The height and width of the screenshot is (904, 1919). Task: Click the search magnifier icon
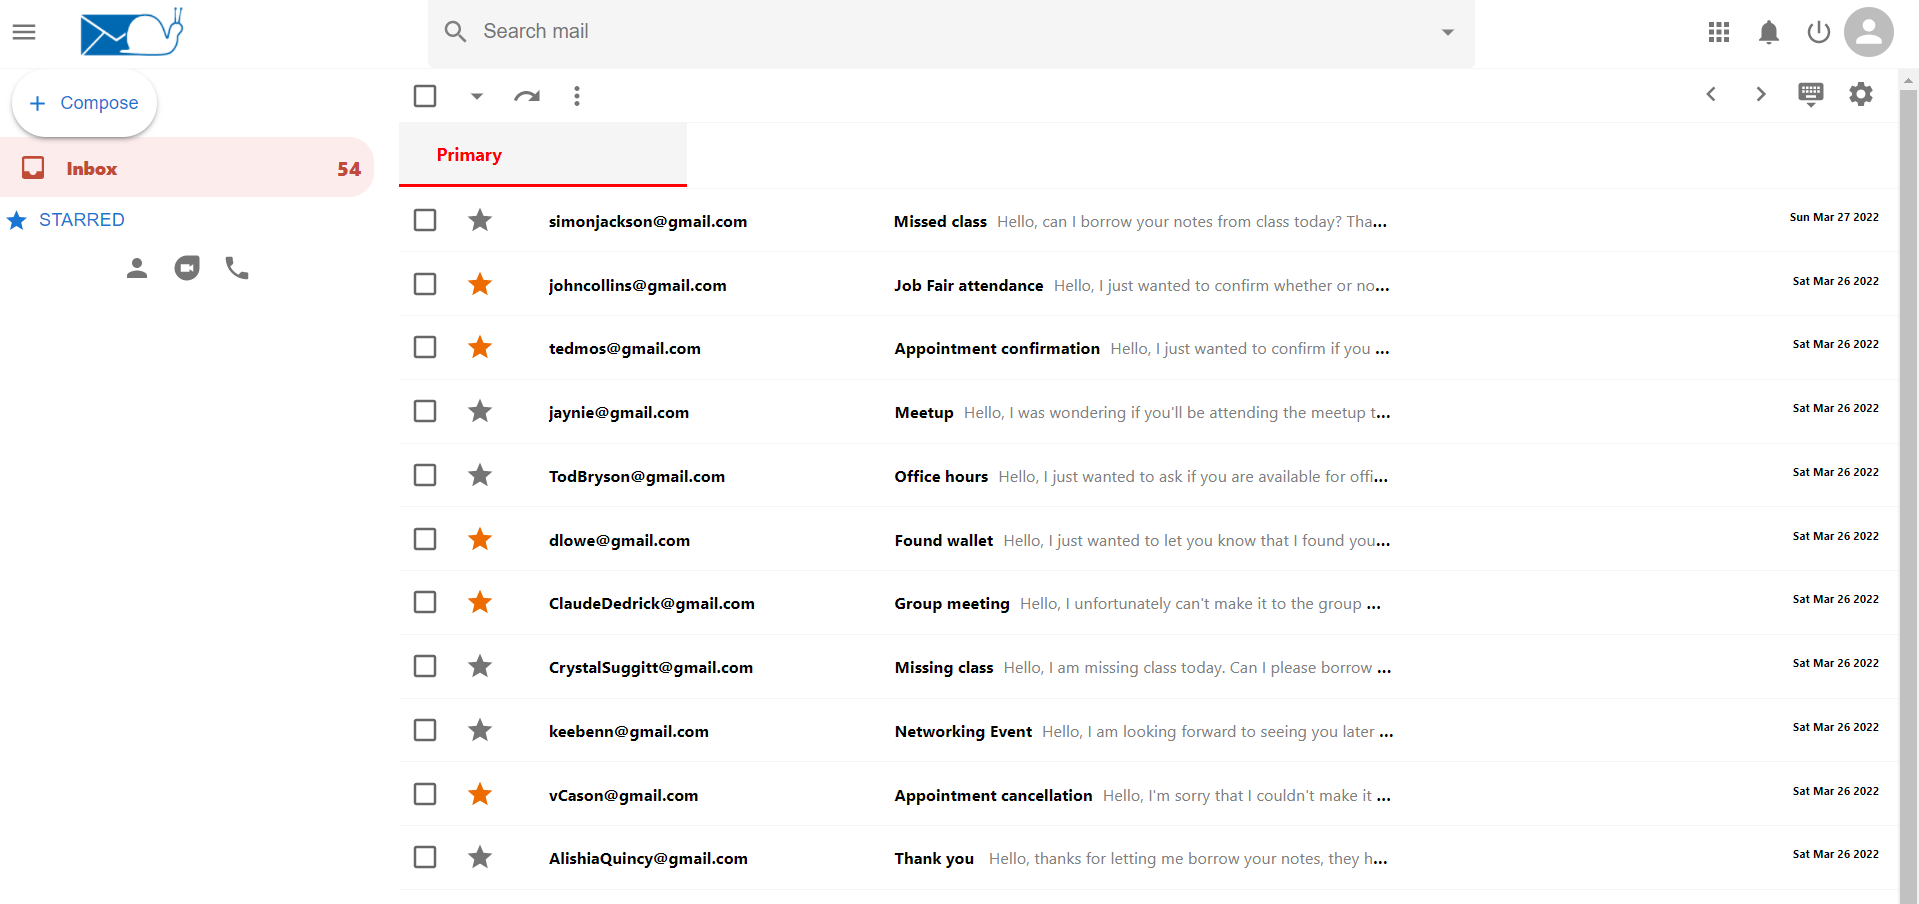455,31
